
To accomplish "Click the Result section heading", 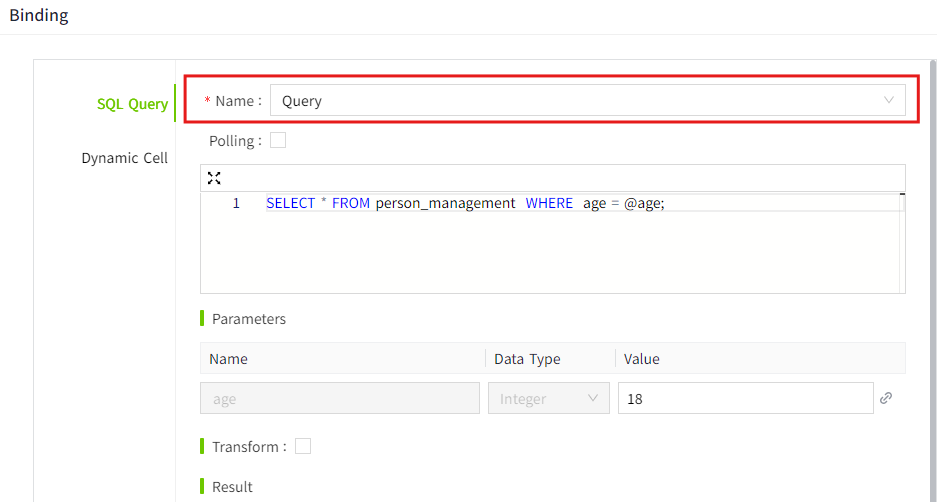I will [232, 487].
